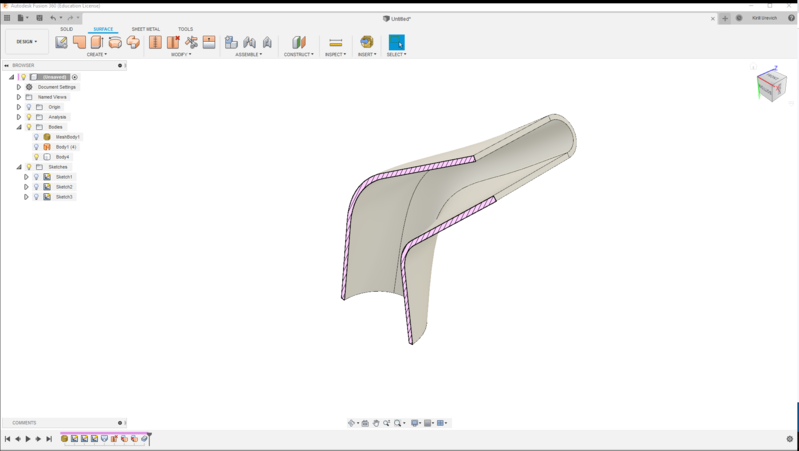
Task: Open the MODIFY dropdown menu
Action: [181, 55]
